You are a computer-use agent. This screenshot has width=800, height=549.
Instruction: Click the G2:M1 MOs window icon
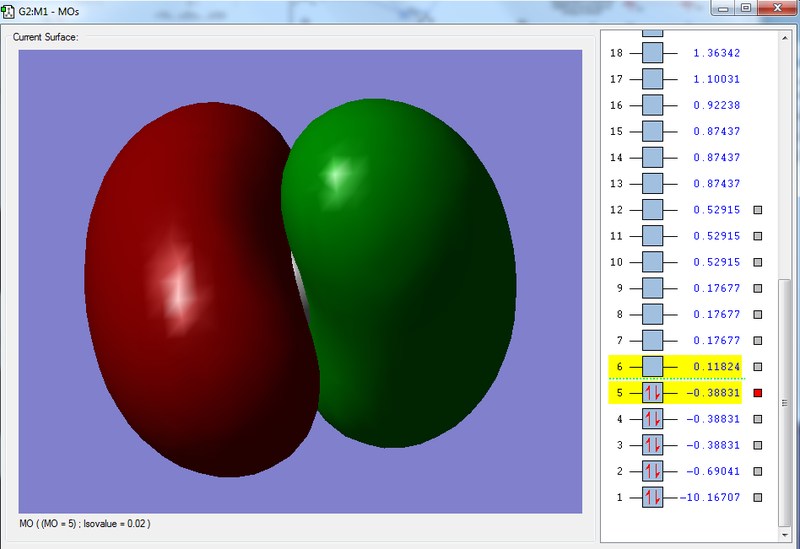pyautogui.click(x=8, y=11)
